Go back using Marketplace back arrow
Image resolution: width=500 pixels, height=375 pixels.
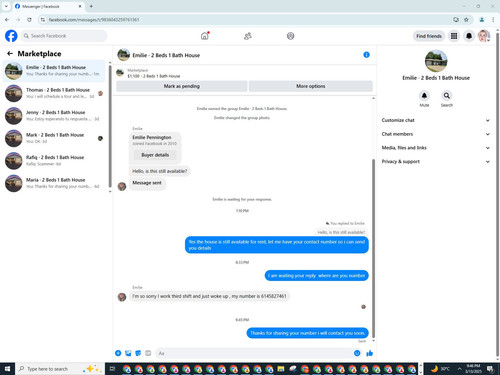coord(10,53)
